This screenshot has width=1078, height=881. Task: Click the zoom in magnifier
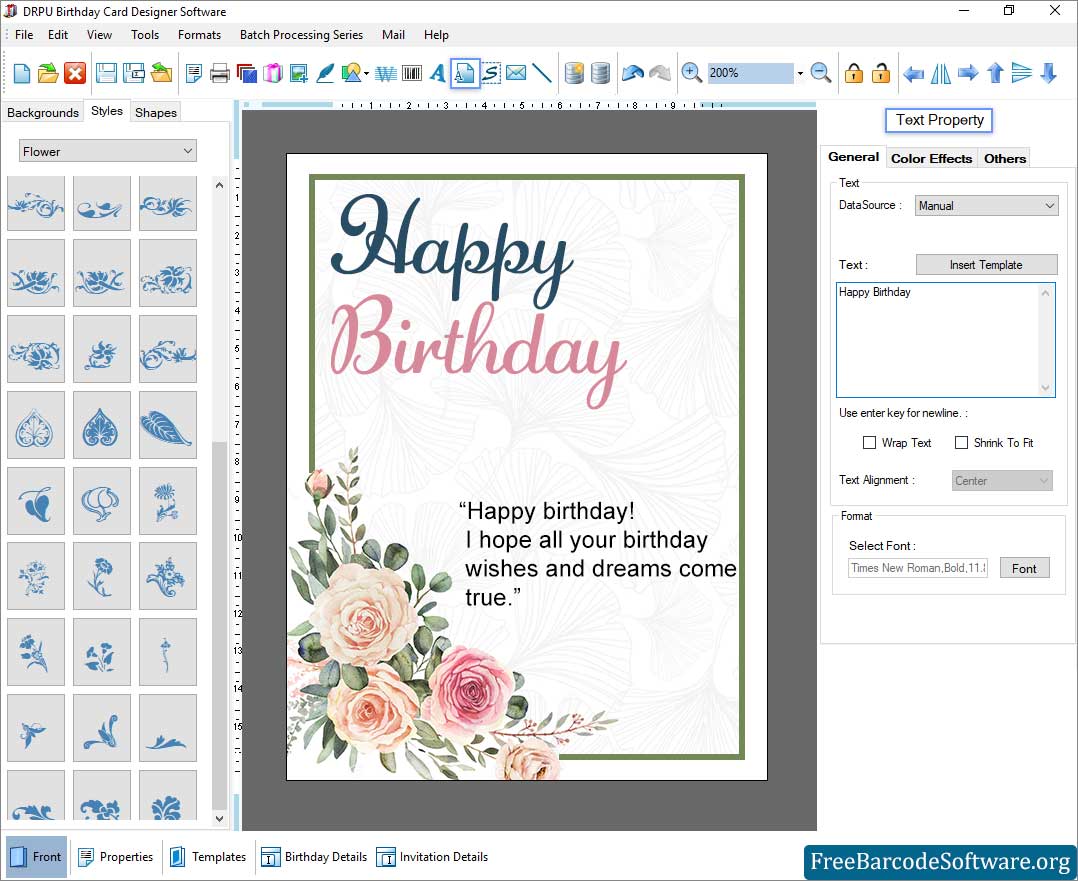coord(691,73)
